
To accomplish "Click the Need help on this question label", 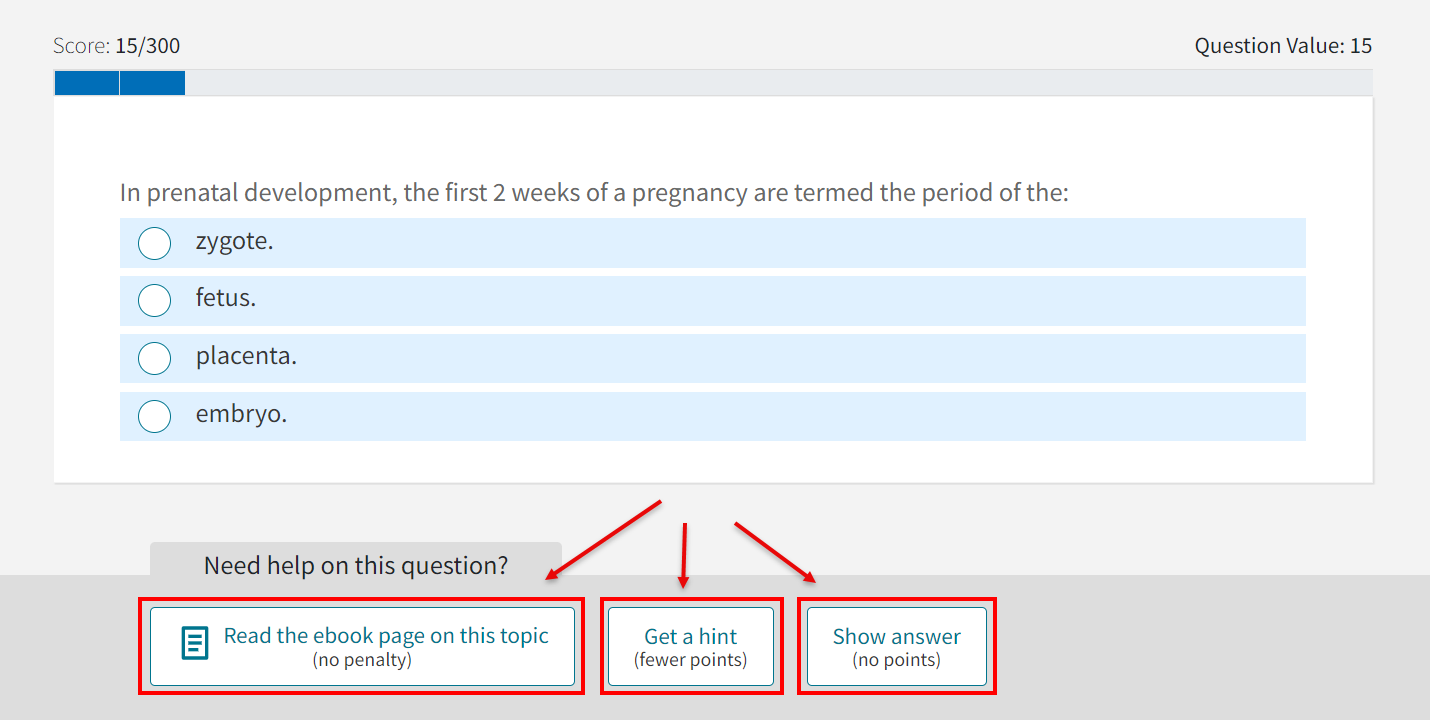I will point(355,565).
